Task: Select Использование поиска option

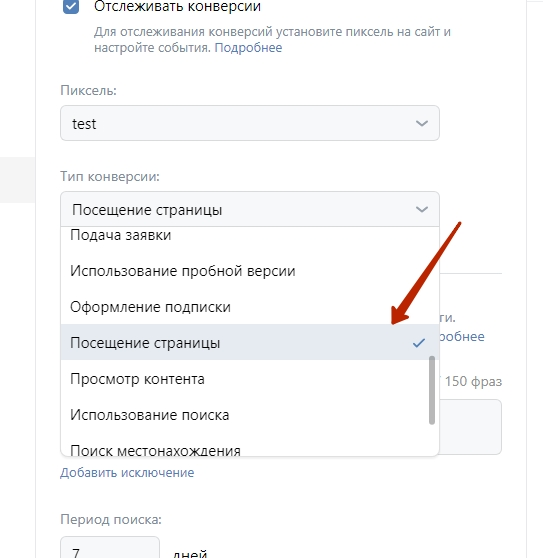Action: click(x=250, y=415)
